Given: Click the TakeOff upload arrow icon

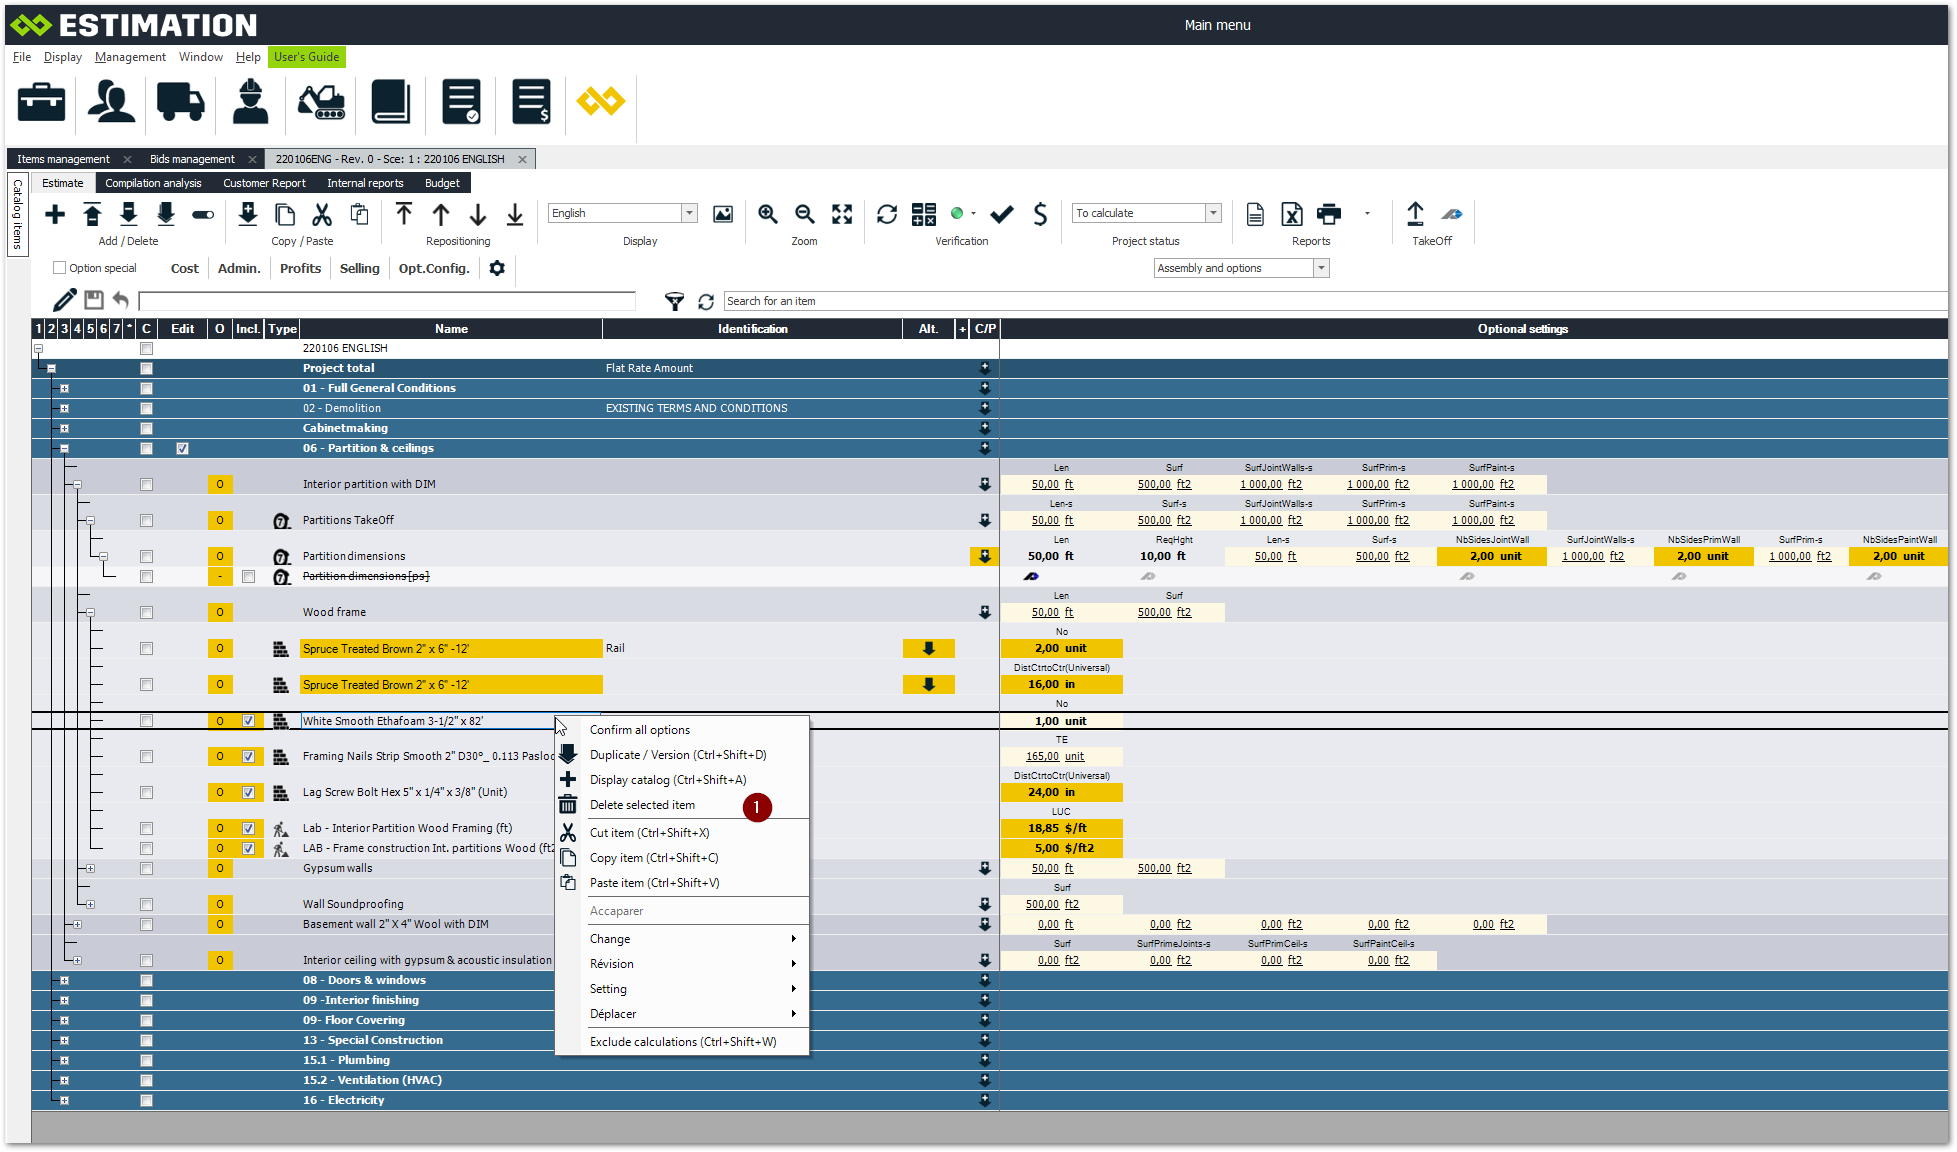Looking at the screenshot, I should point(1415,214).
